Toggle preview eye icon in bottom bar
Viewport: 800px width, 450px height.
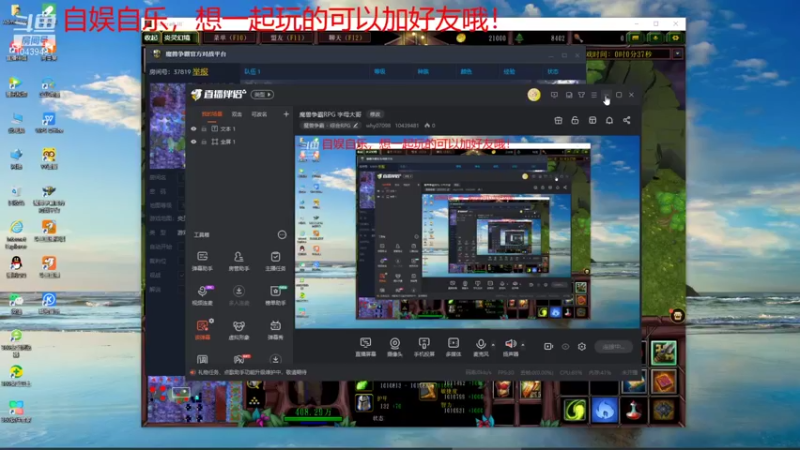(565, 346)
